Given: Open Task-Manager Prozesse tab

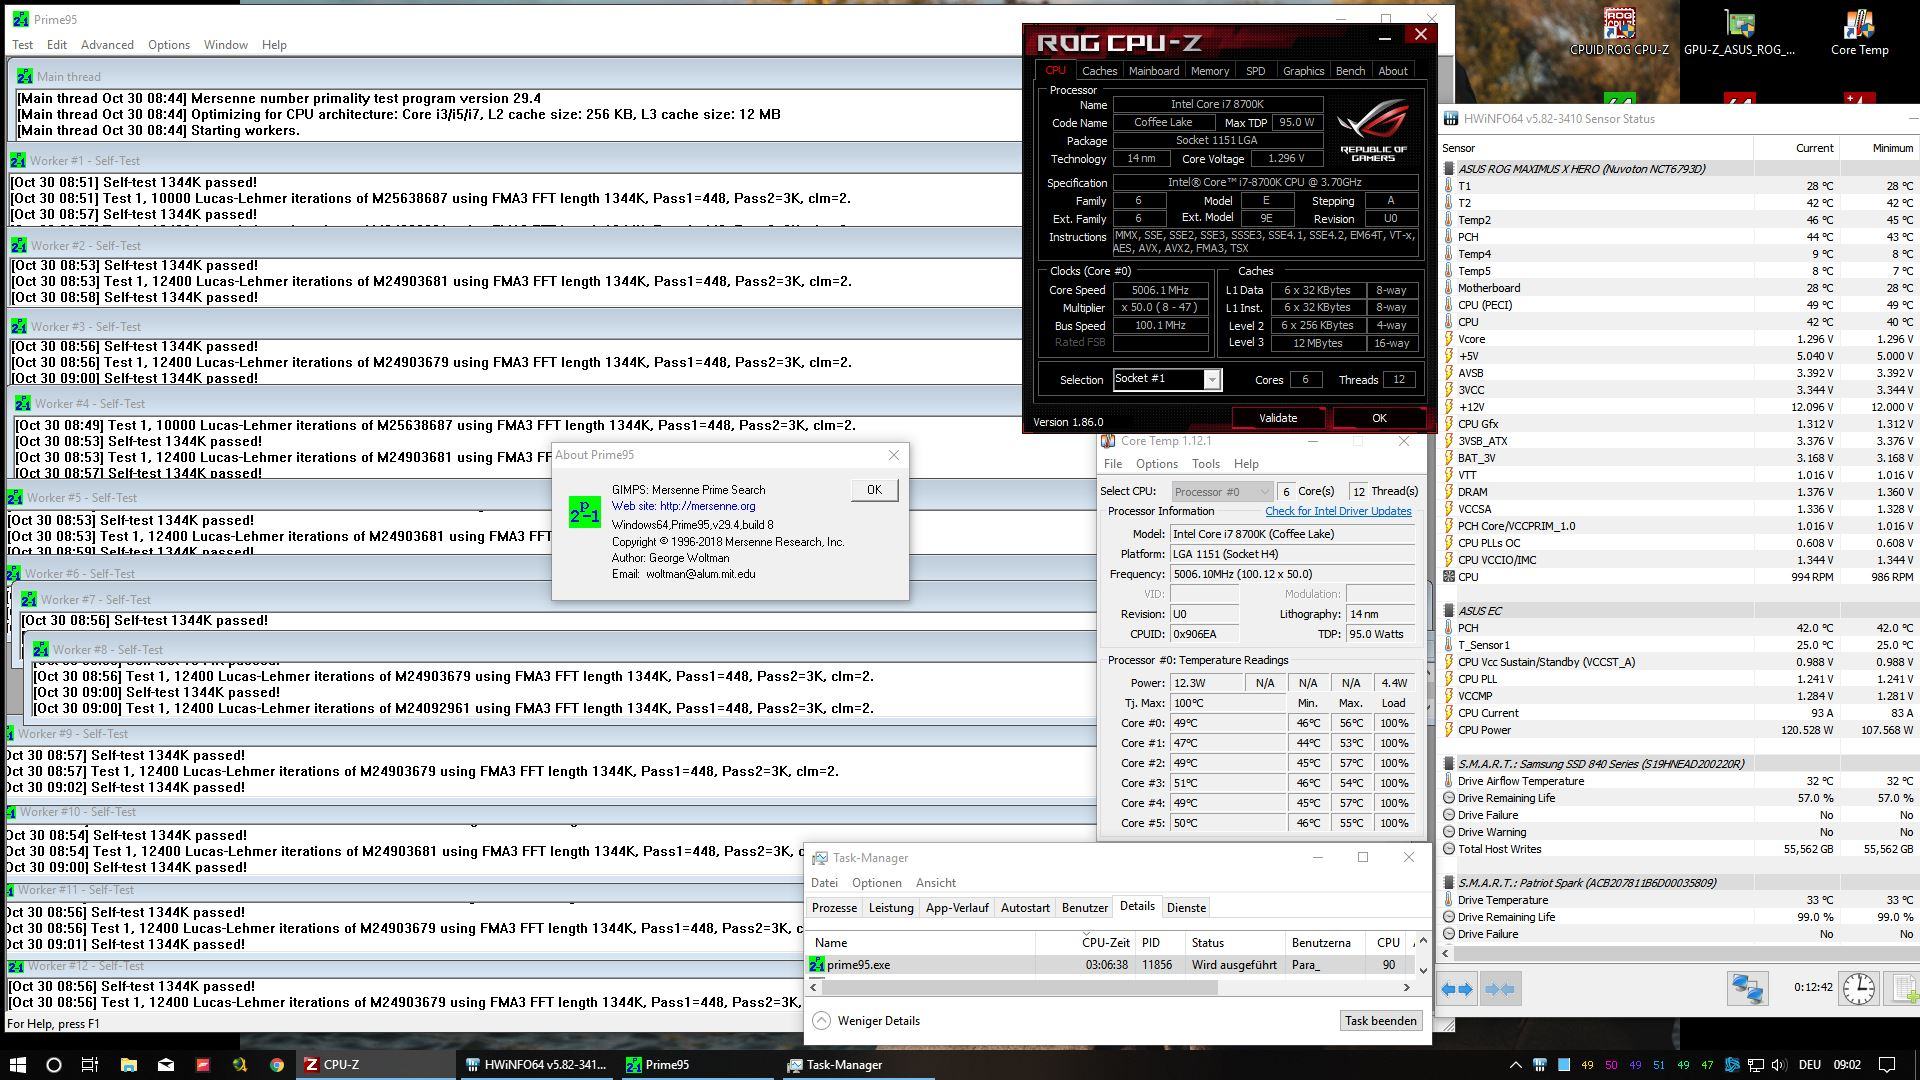Looking at the screenshot, I should [834, 908].
